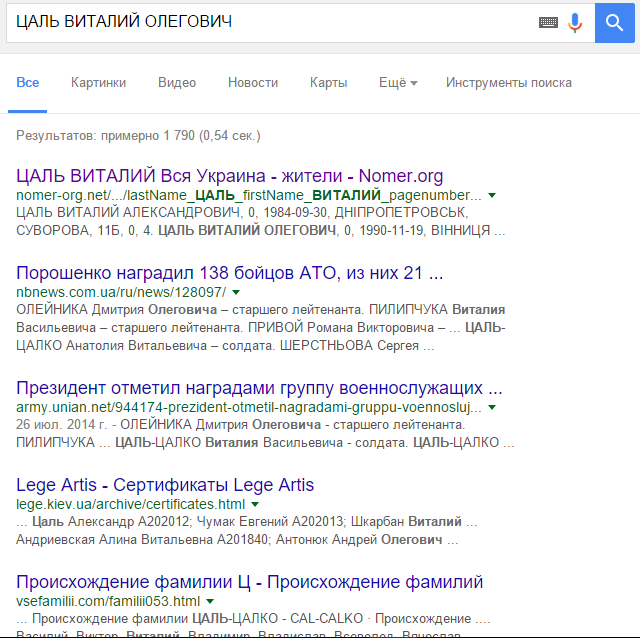The image size is (640, 638).
Task: Click the nomer-org.net green URL text
Action: (x=249, y=196)
